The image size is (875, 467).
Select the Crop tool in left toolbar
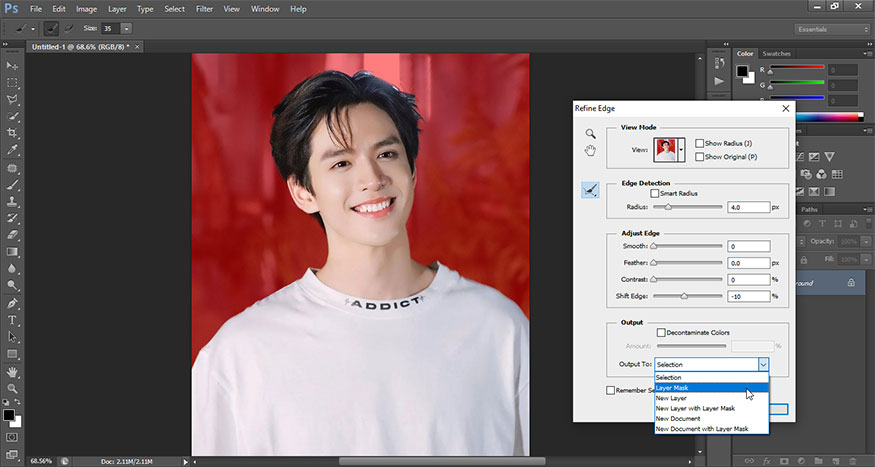click(12, 132)
